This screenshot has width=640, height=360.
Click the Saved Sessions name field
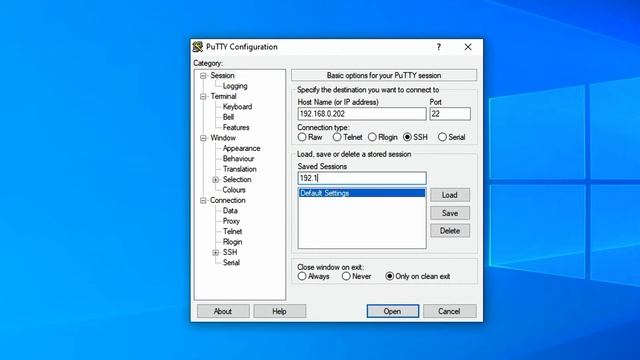(362, 178)
